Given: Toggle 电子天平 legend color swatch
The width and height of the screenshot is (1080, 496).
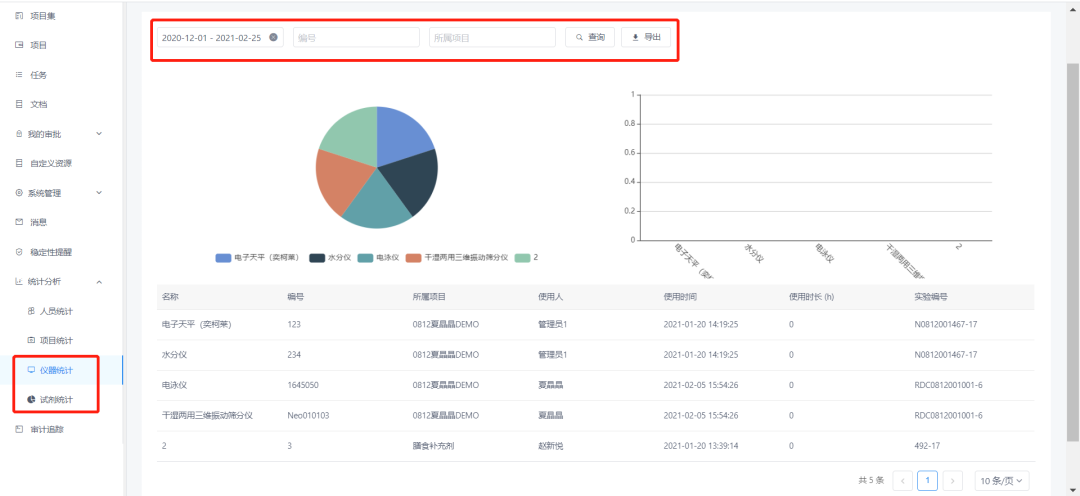Looking at the screenshot, I should (x=223, y=258).
